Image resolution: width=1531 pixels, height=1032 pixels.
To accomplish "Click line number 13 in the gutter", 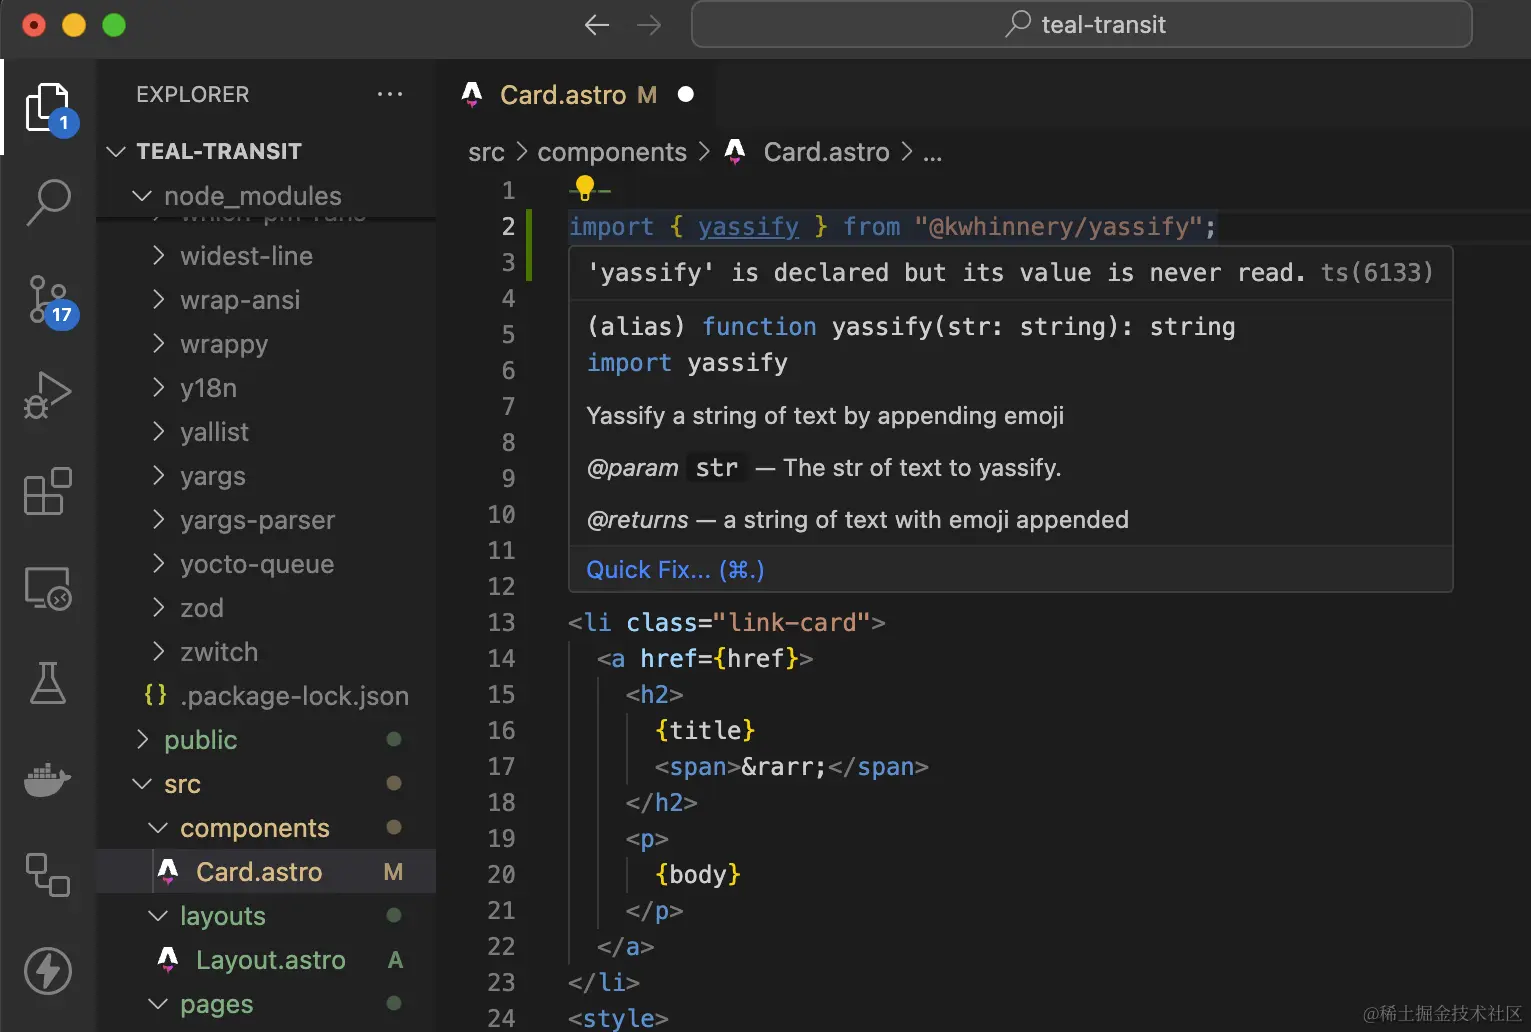I will coord(502,622).
